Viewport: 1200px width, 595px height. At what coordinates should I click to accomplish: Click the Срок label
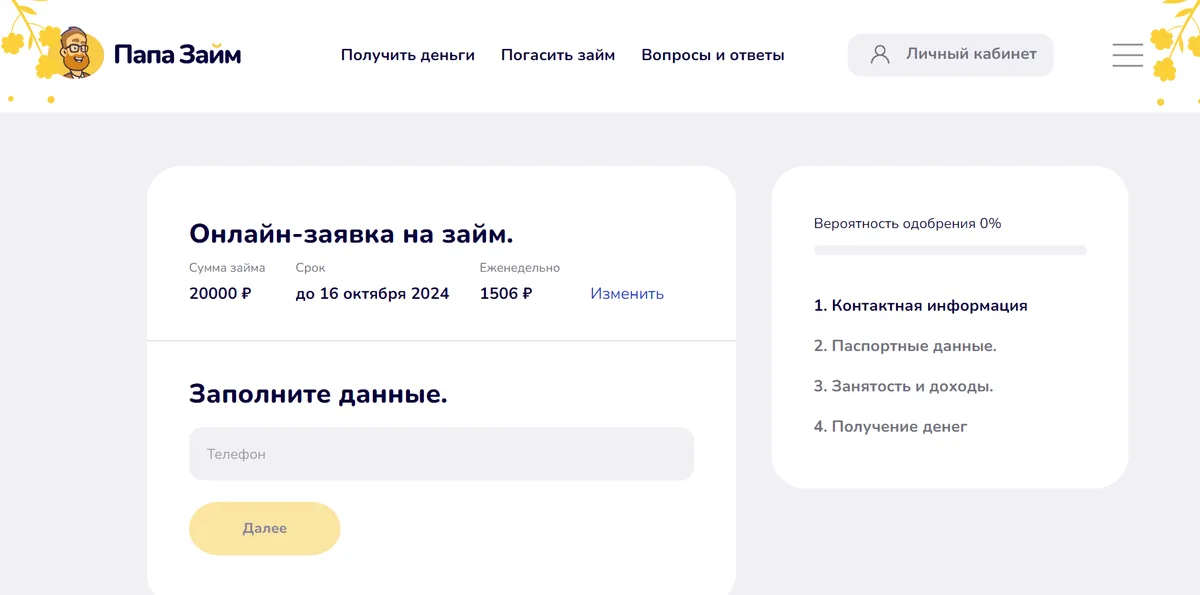310,268
